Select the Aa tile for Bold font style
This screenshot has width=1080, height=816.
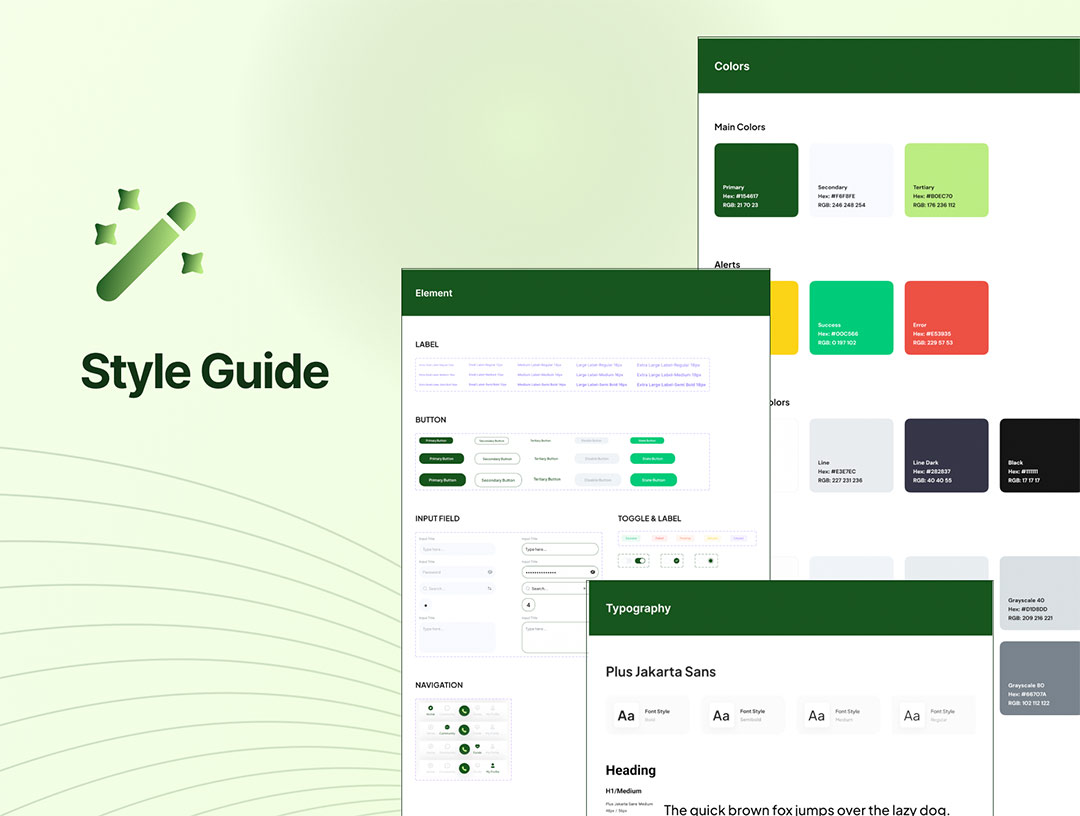point(626,716)
